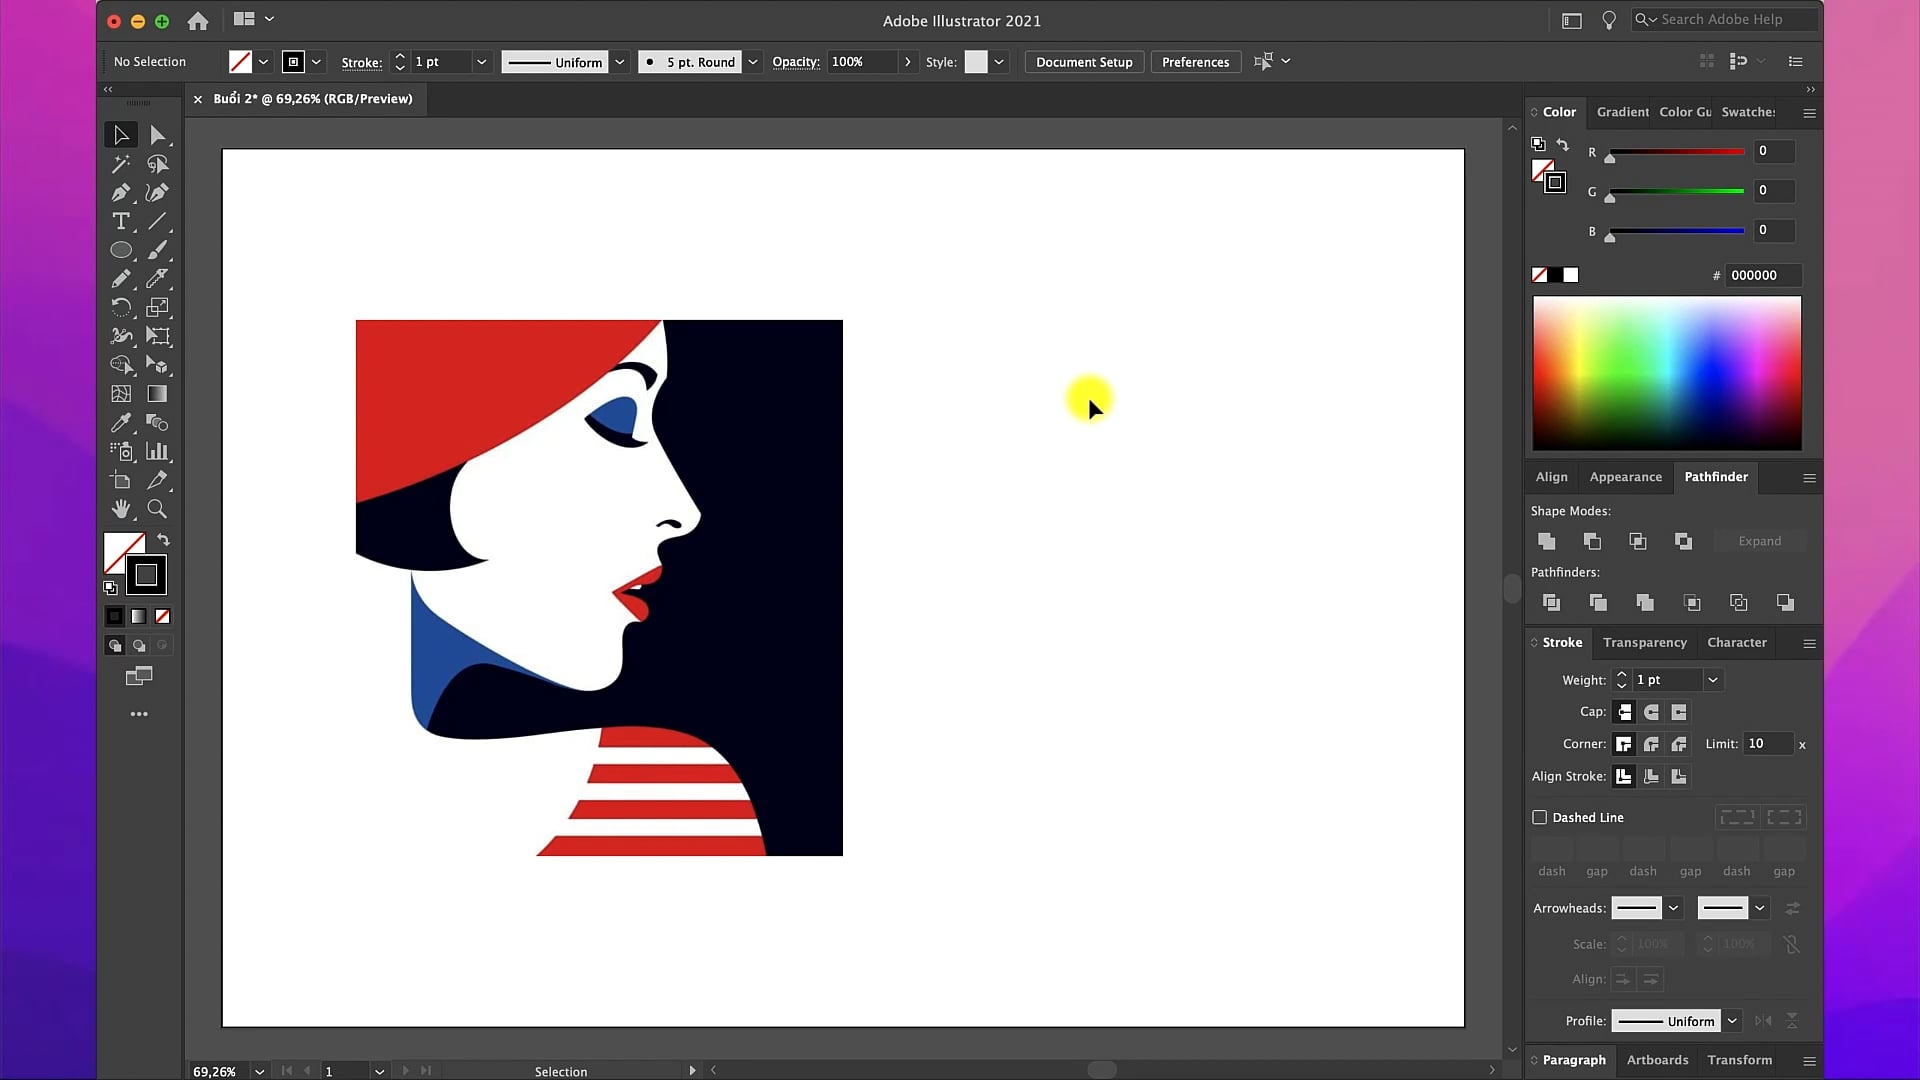Enable the Dashed Line checkbox
This screenshot has height=1080, width=1920.
[x=1540, y=817]
